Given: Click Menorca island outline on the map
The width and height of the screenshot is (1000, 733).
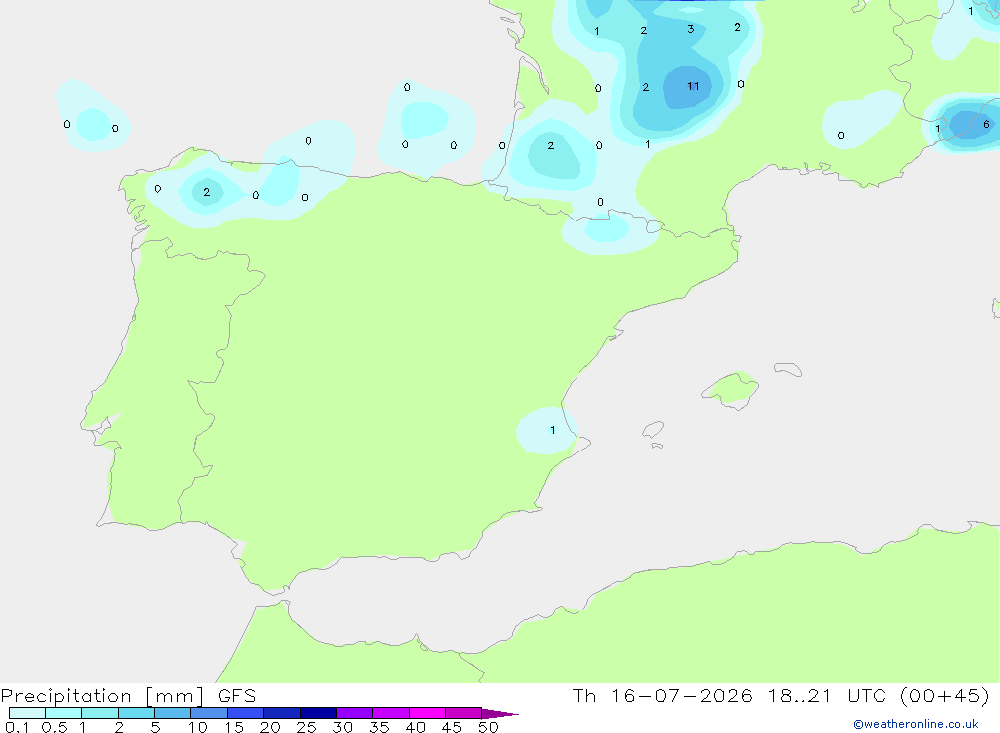Looking at the screenshot, I should click(x=788, y=369).
